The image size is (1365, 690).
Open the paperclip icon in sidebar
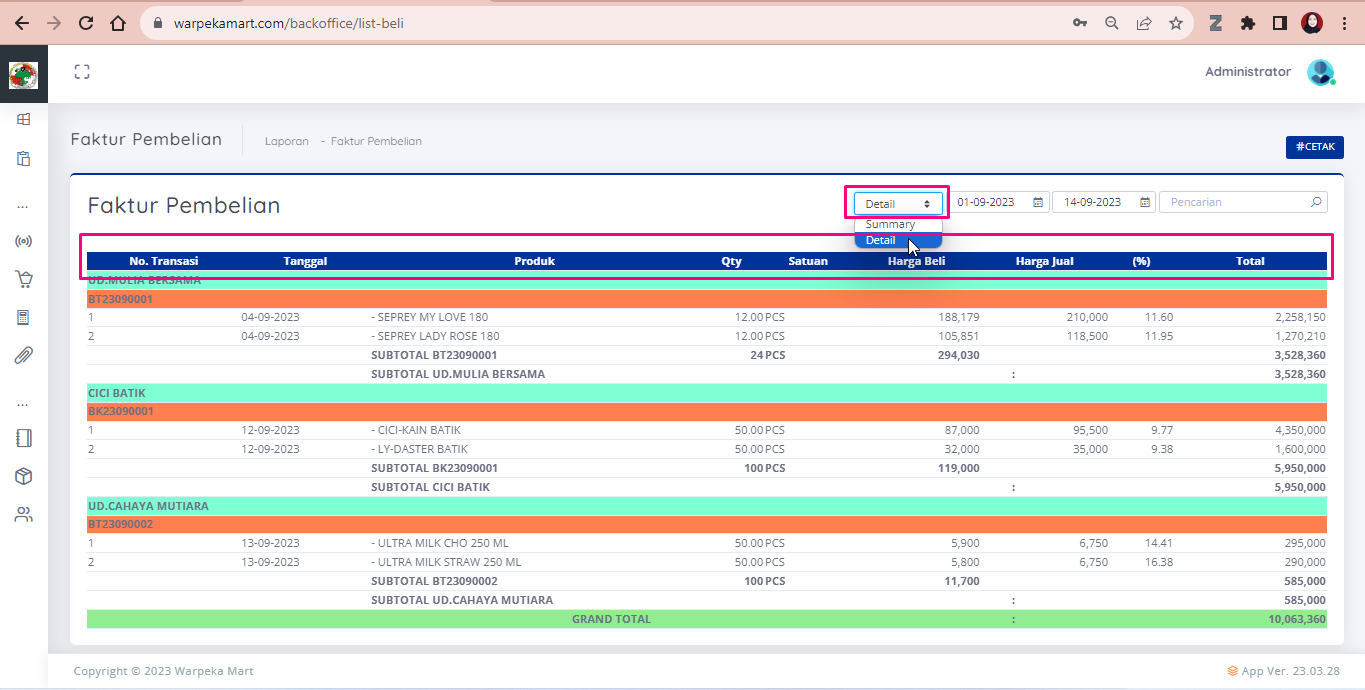tap(23, 355)
